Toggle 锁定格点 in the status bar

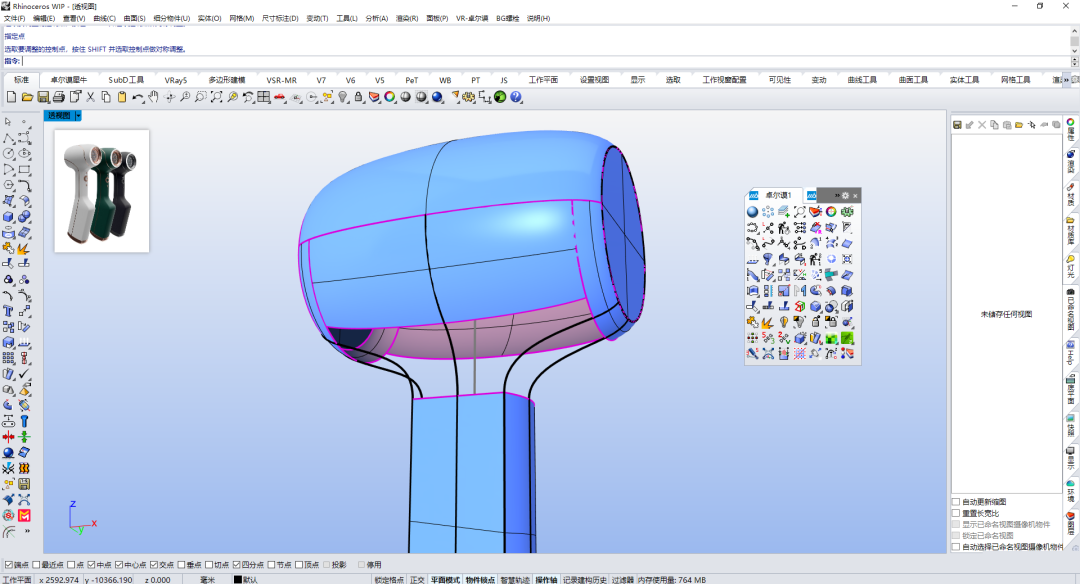coord(389,580)
